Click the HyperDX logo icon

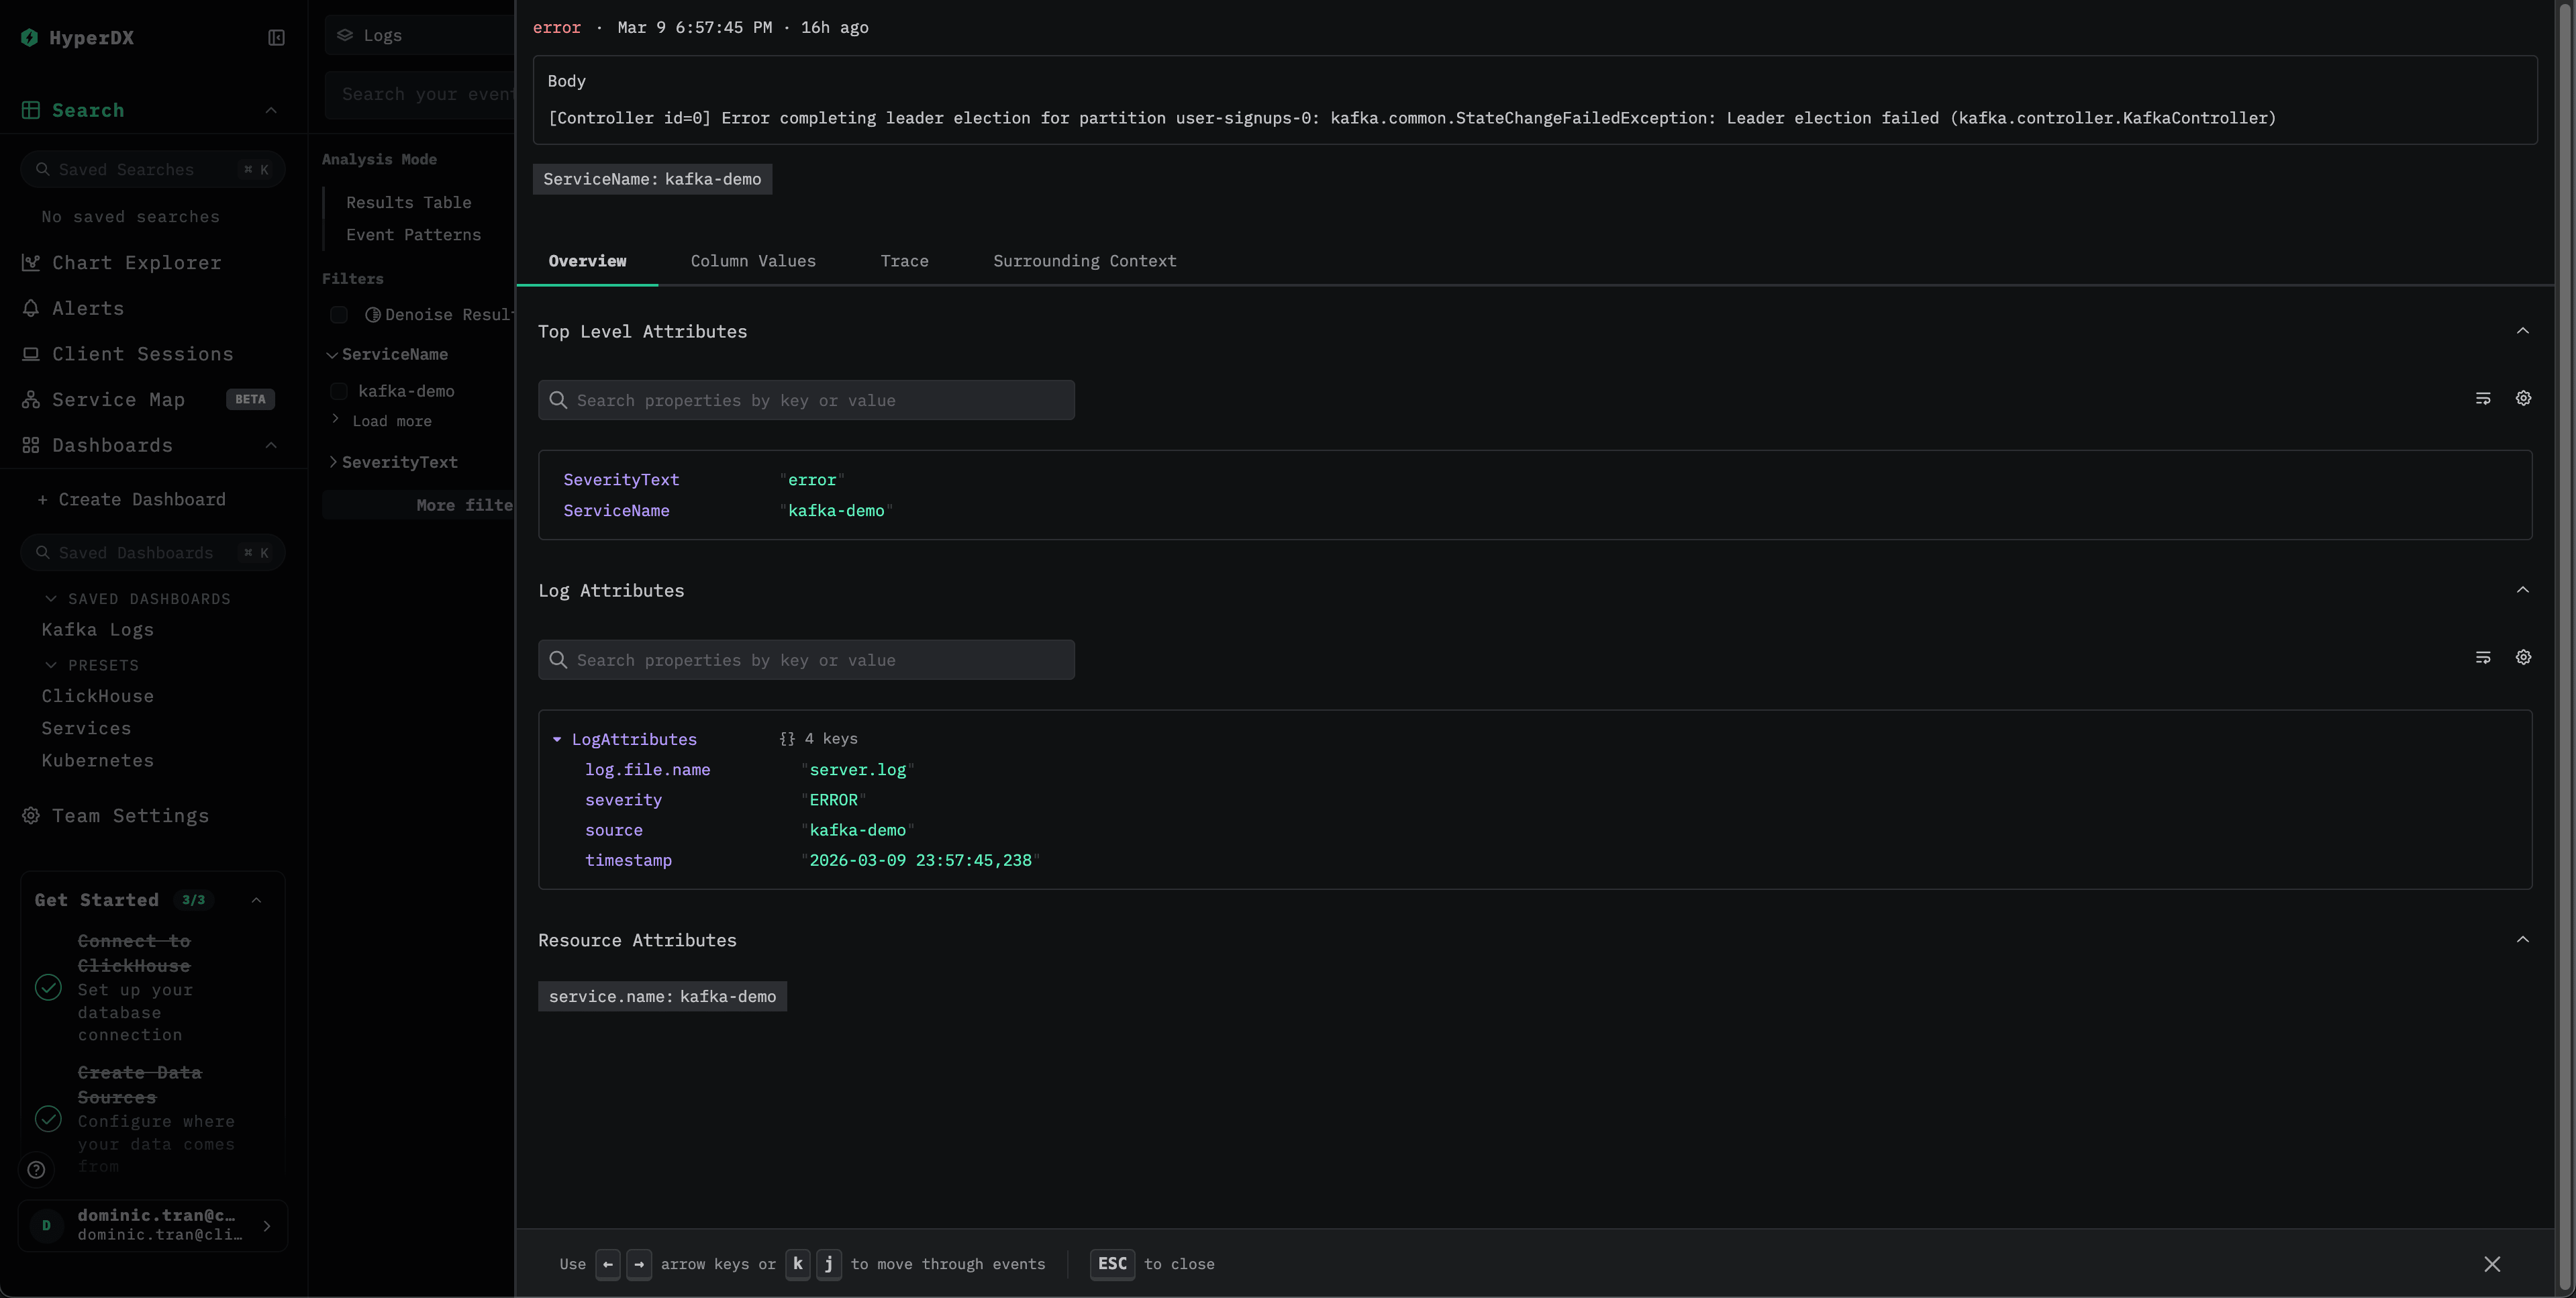click(x=30, y=38)
